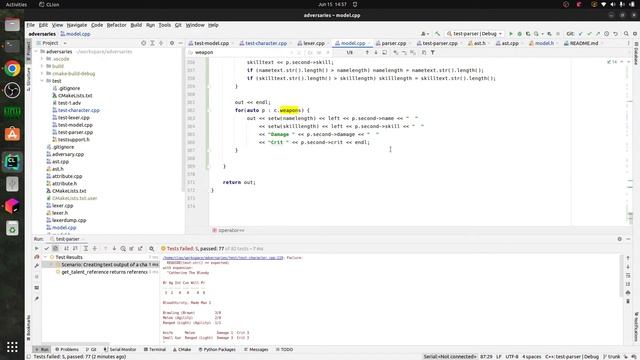
Task: Git push arrow icon
Action: [x=598, y=34]
